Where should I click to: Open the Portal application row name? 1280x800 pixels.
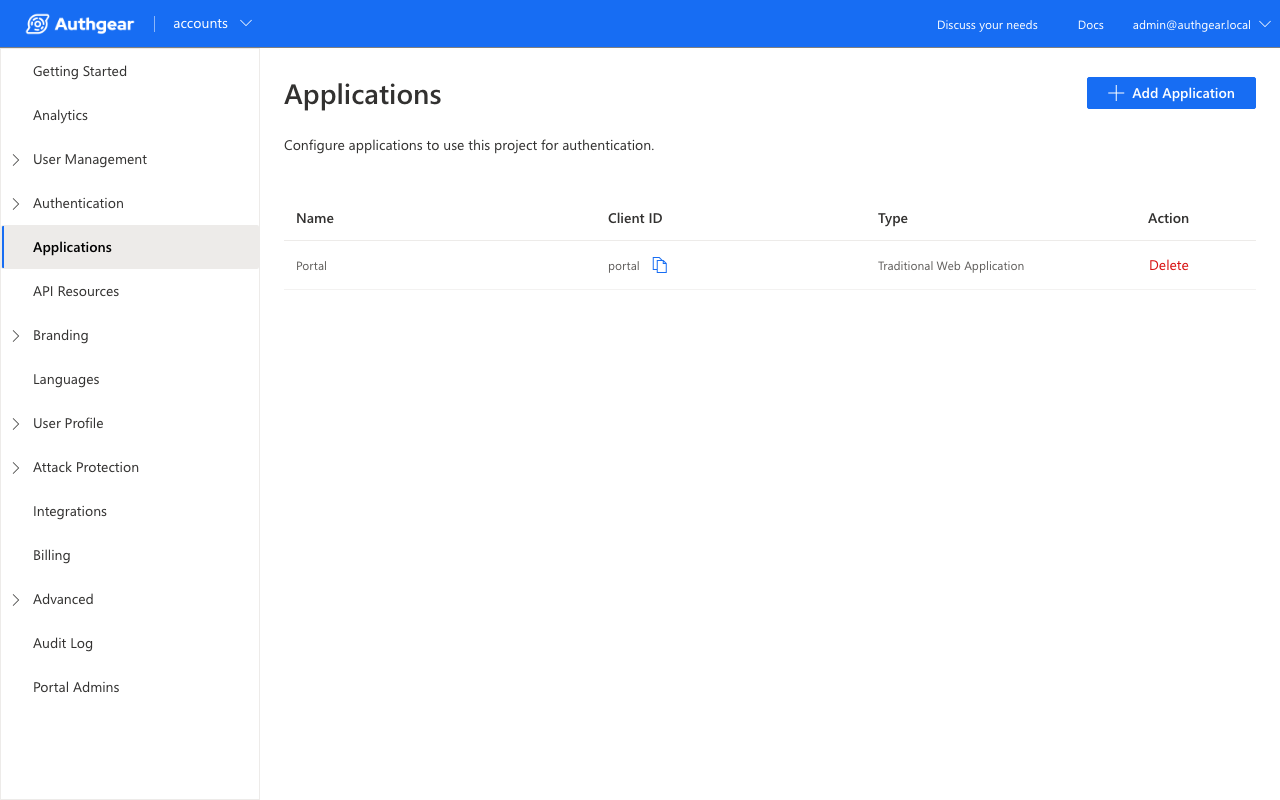pos(311,266)
